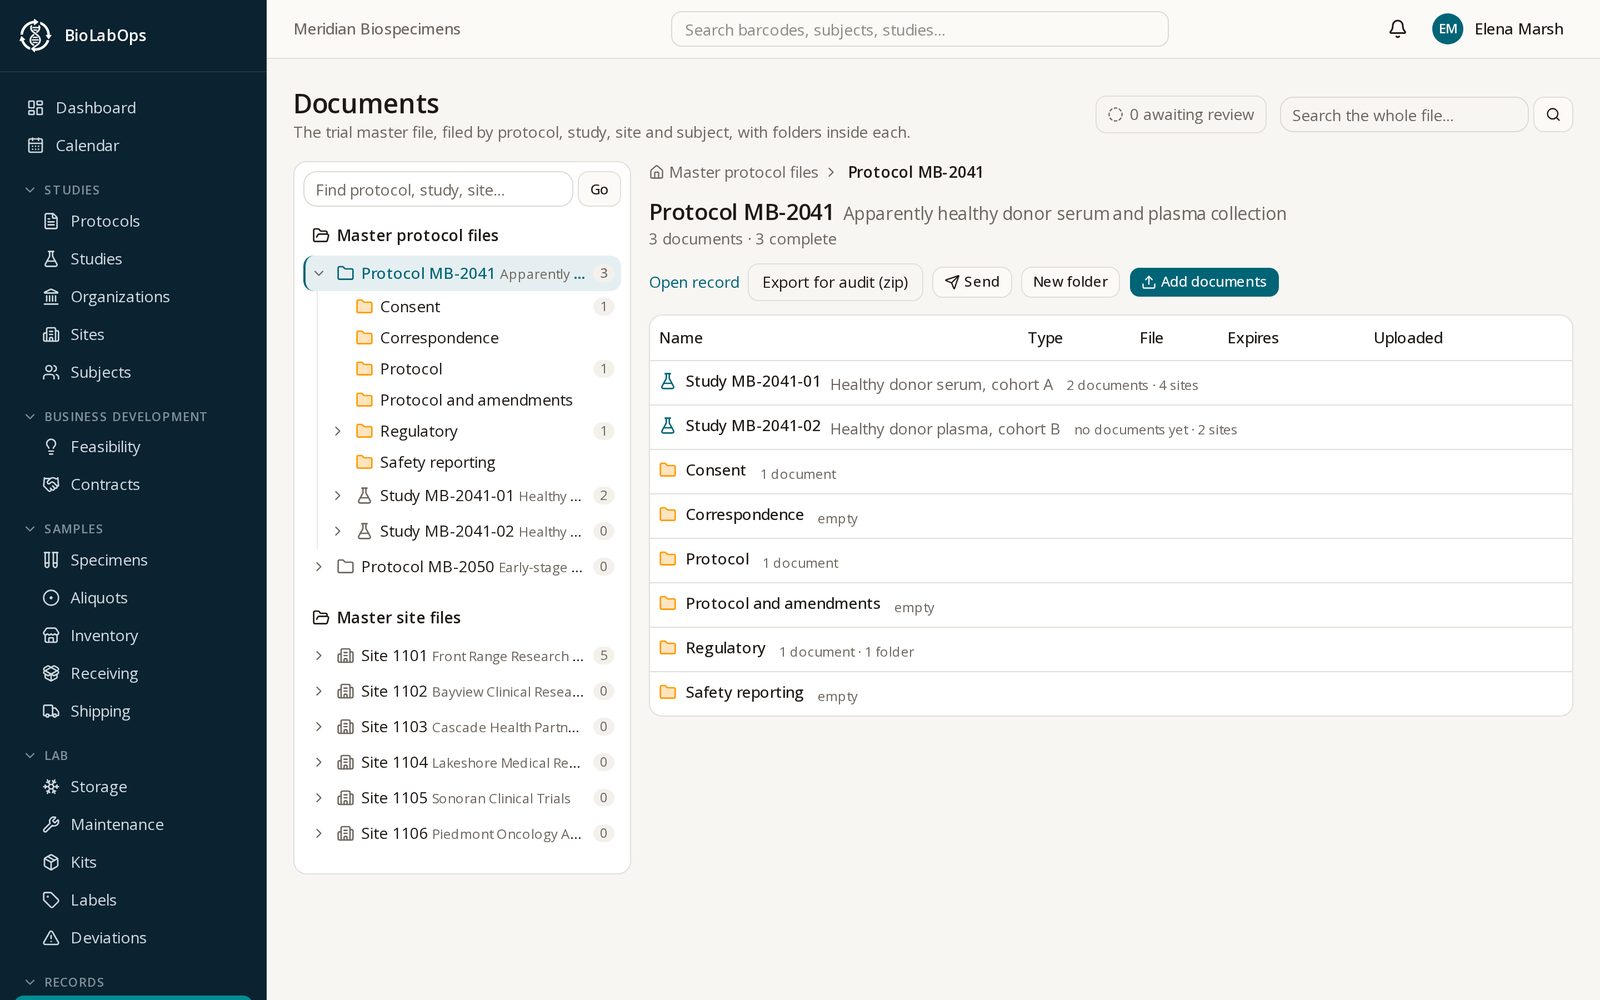Image resolution: width=1600 pixels, height=1000 pixels.
Task: Expand Site 1106 tree node
Action: point(319,834)
